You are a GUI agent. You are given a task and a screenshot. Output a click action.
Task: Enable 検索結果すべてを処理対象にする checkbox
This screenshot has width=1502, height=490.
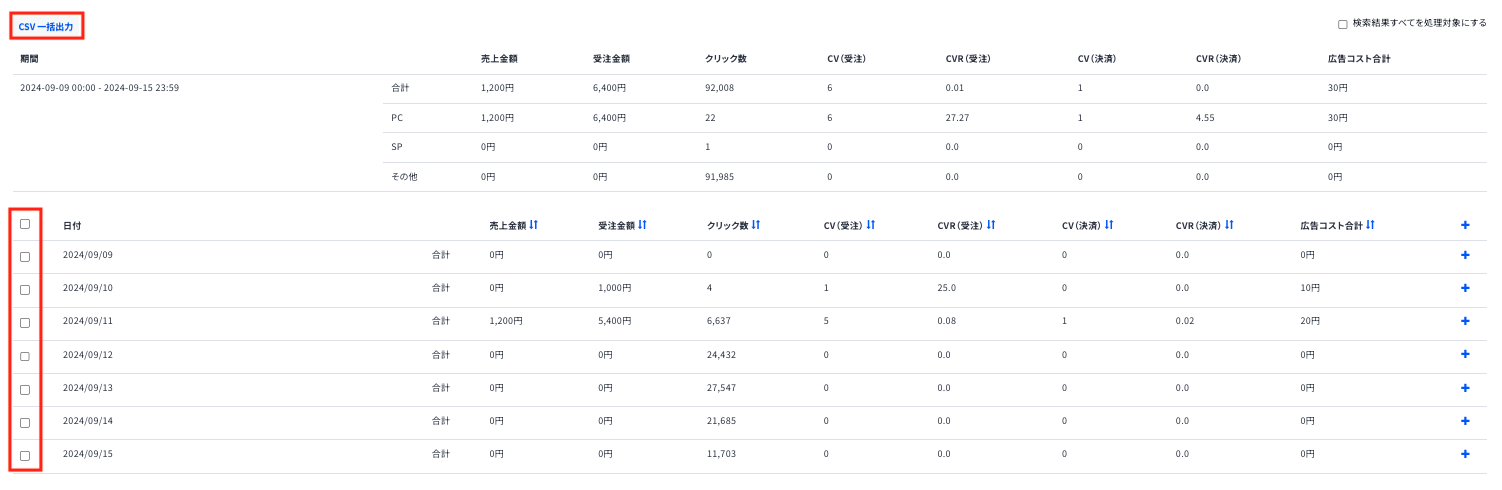point(1343,24)
